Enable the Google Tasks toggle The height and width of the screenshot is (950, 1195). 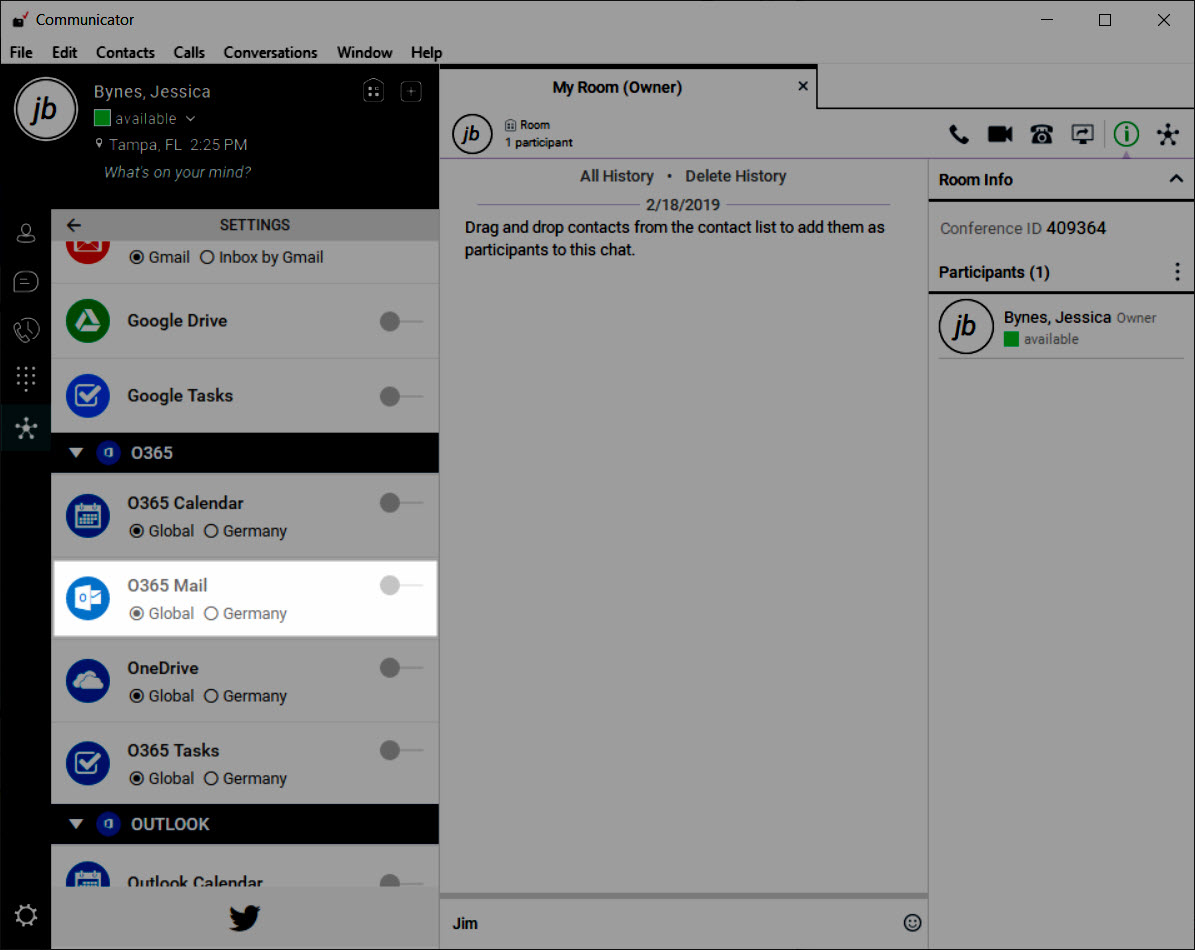pyautogui.click(x=400, y=396)
